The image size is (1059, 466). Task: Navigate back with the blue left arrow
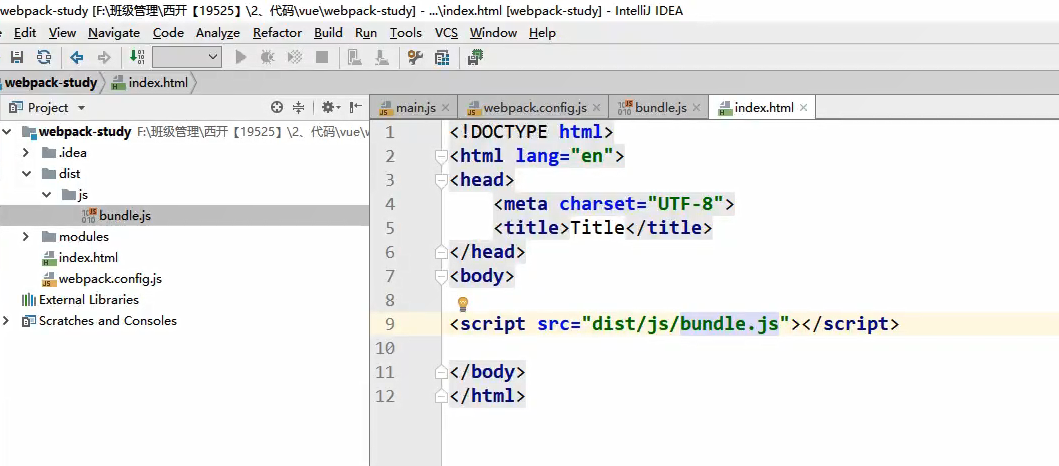coord(77,57)
